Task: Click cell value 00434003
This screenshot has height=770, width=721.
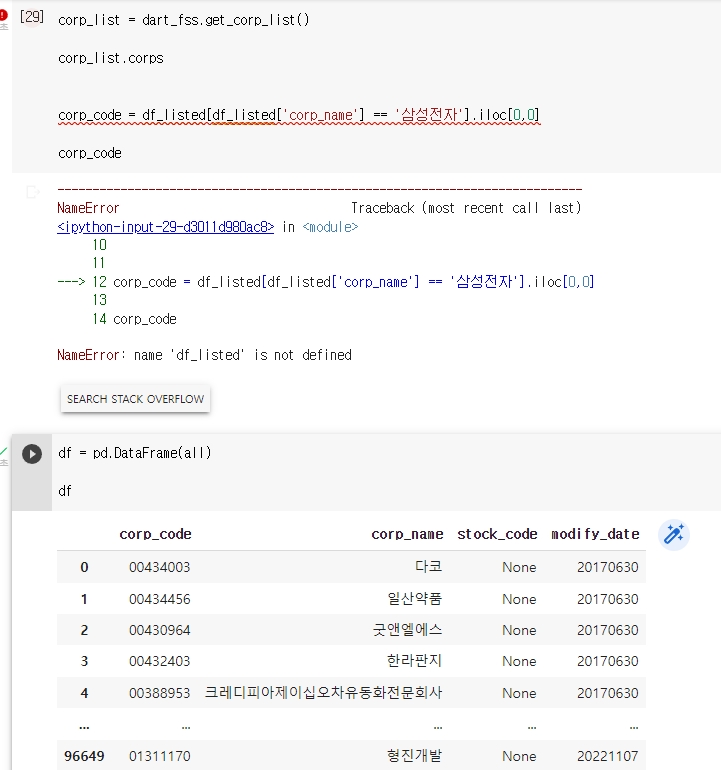Action: tap(160, 567)
